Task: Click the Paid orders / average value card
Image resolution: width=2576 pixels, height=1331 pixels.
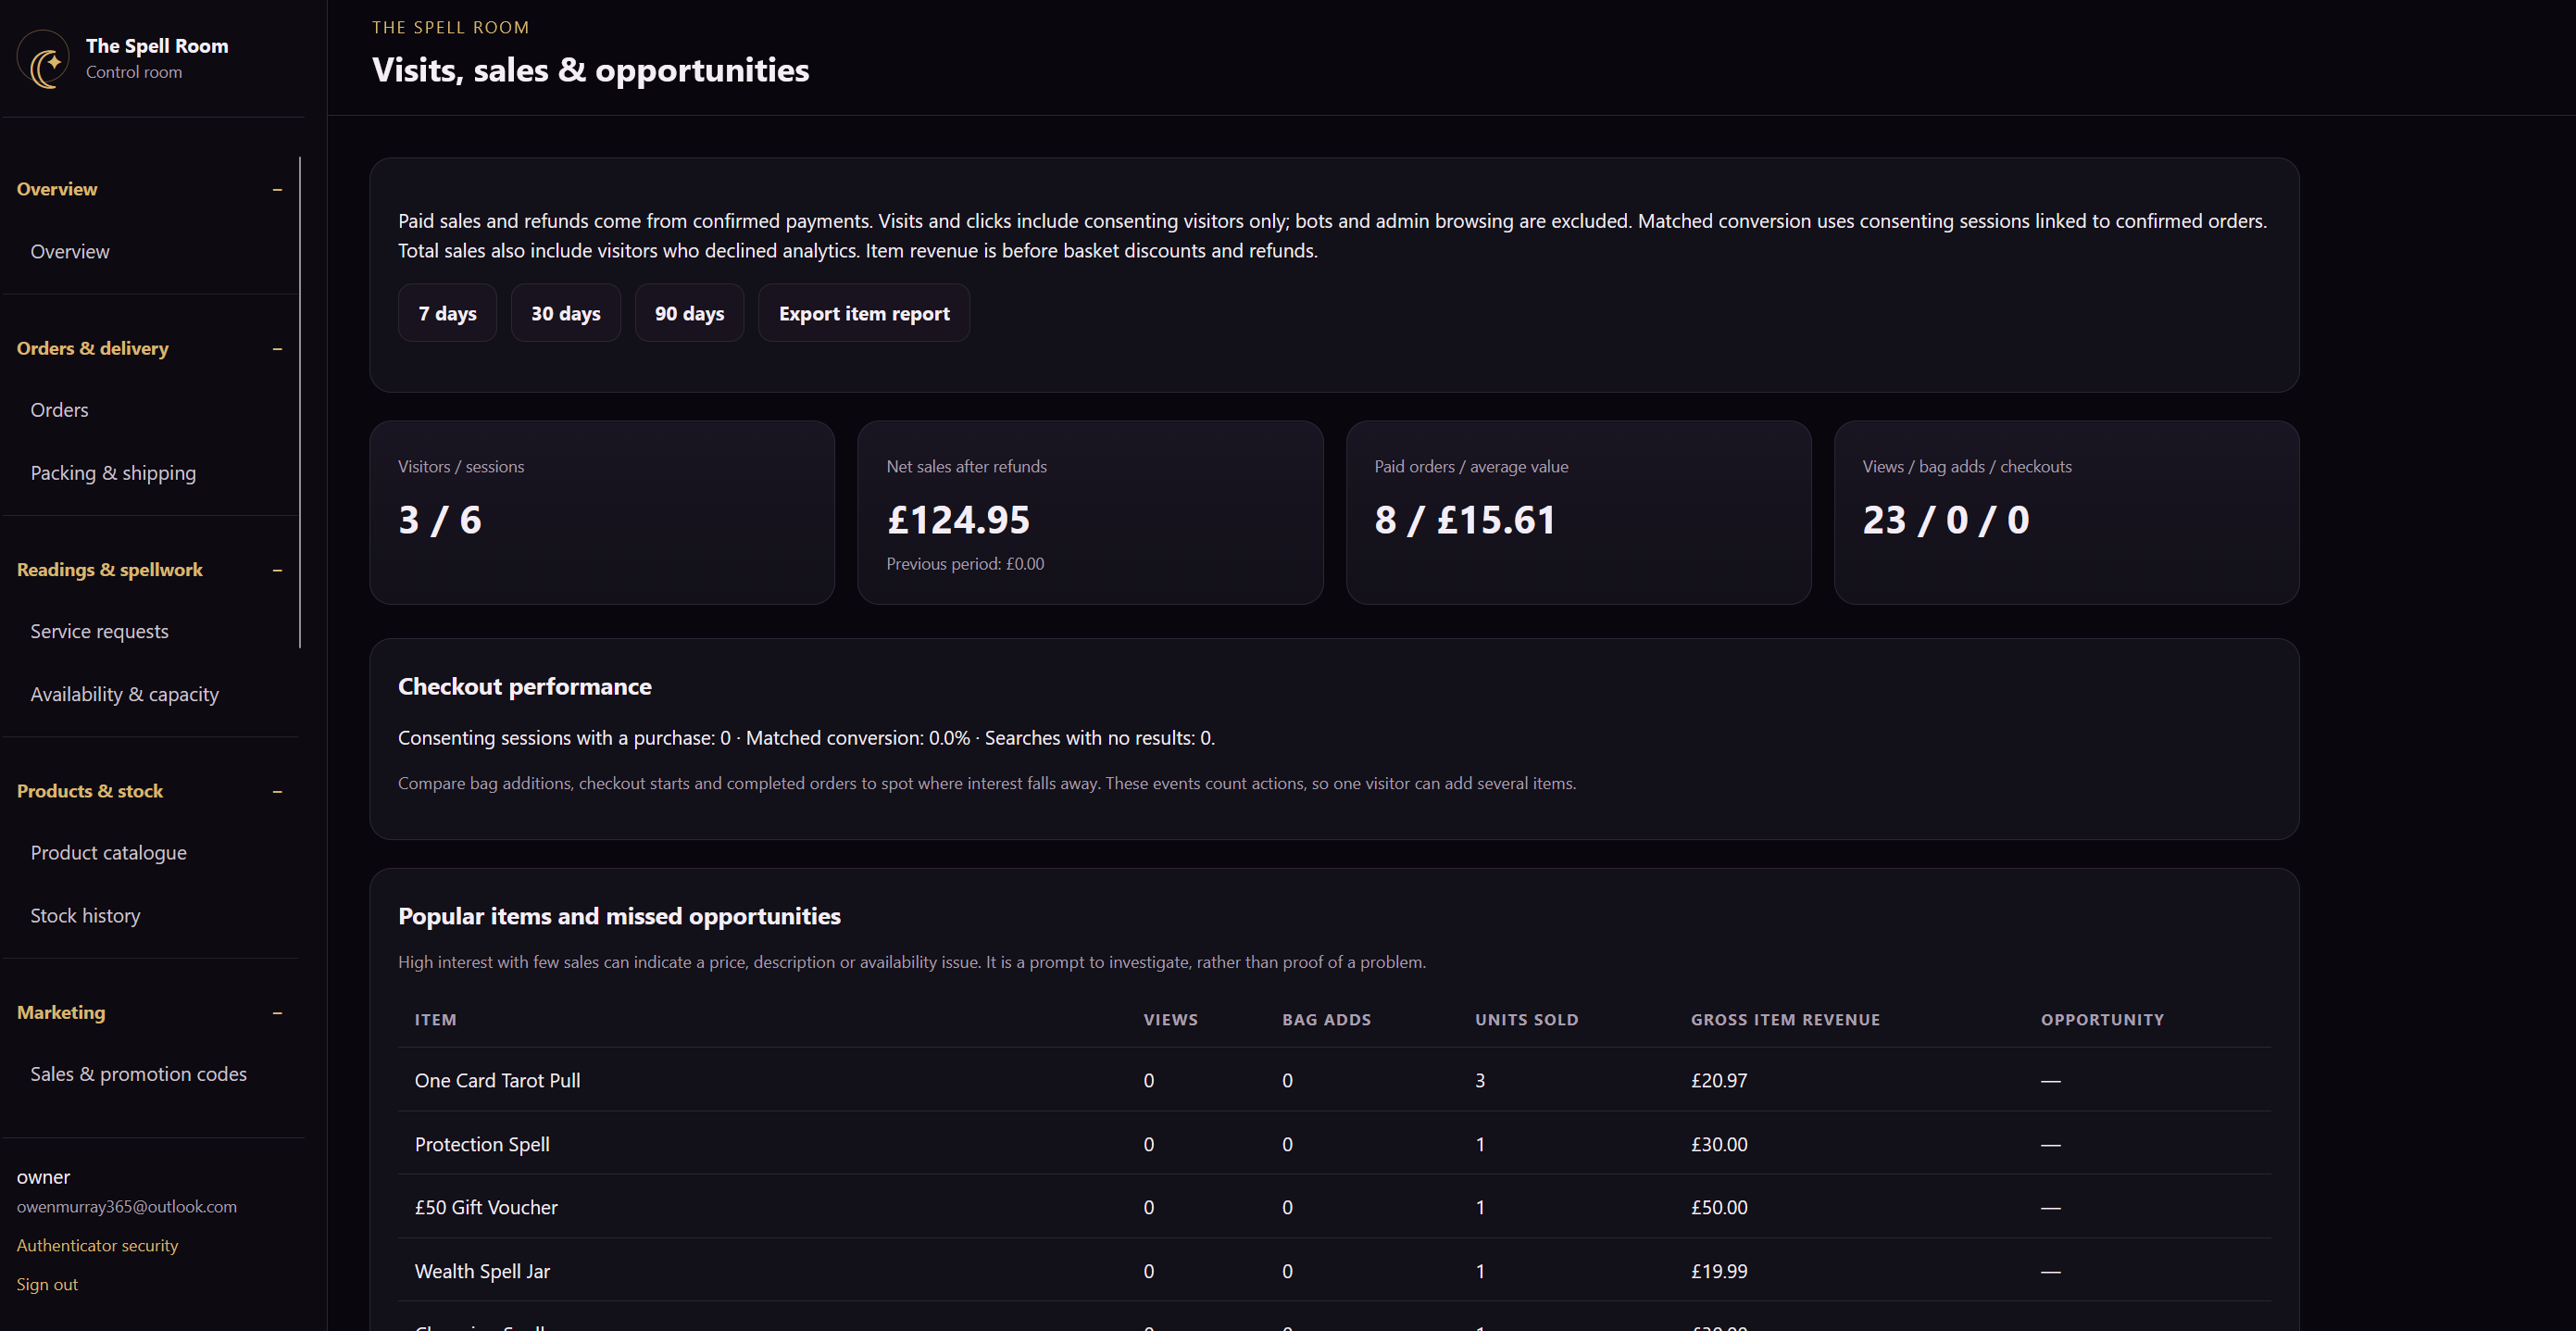Action: (1578, 512)
